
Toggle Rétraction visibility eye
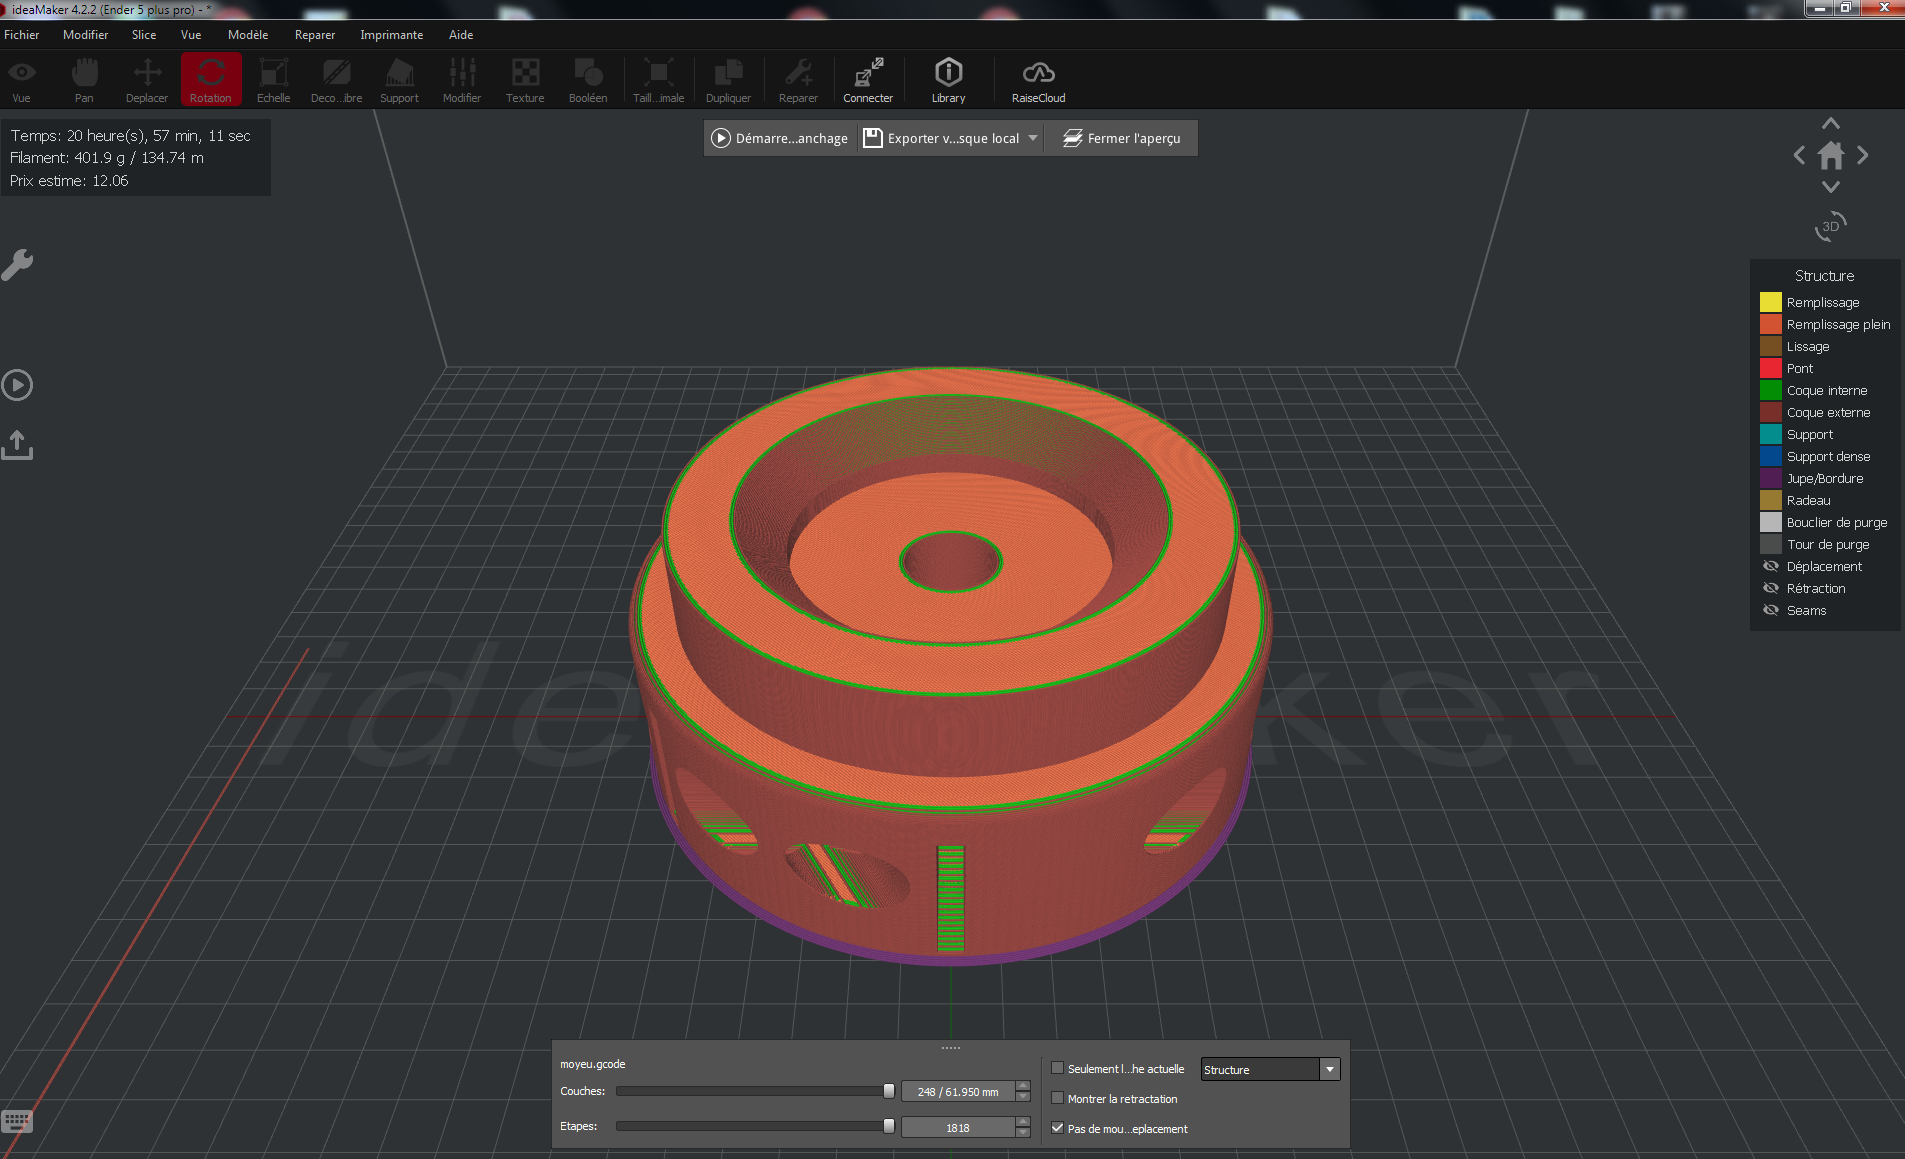point(1771,588)
